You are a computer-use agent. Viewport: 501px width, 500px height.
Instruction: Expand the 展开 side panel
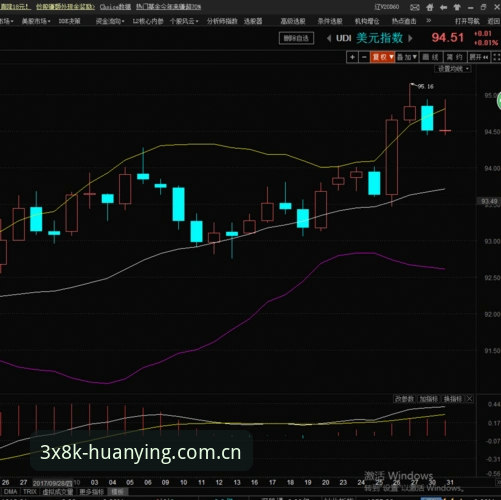pos(479,57)
